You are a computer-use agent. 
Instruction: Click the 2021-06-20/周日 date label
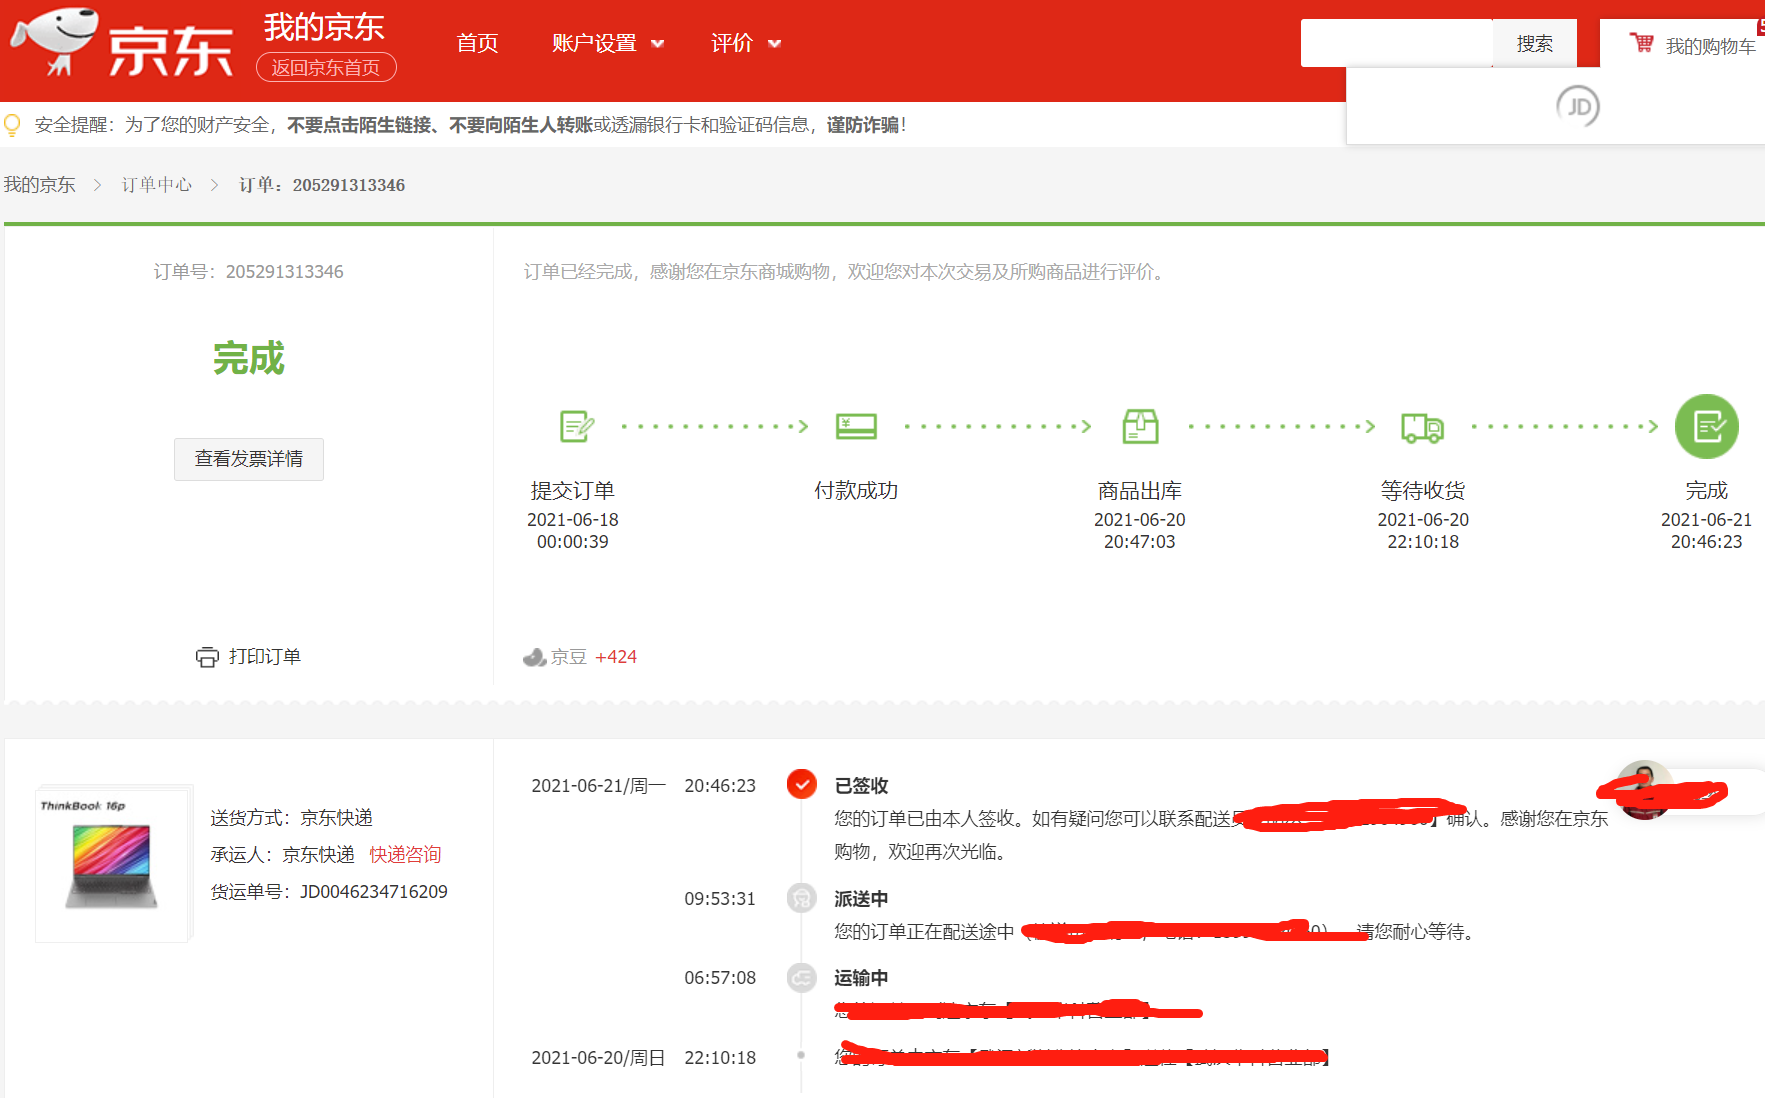(599, 1058)
